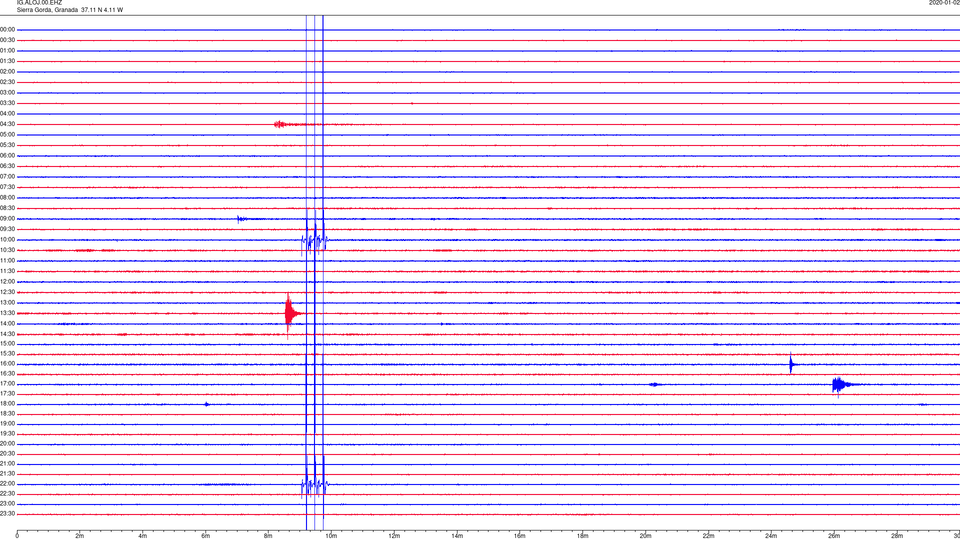The image size is (960, 540).
Task: Select the 15:00 trace time label
Action: click(7, 344)
